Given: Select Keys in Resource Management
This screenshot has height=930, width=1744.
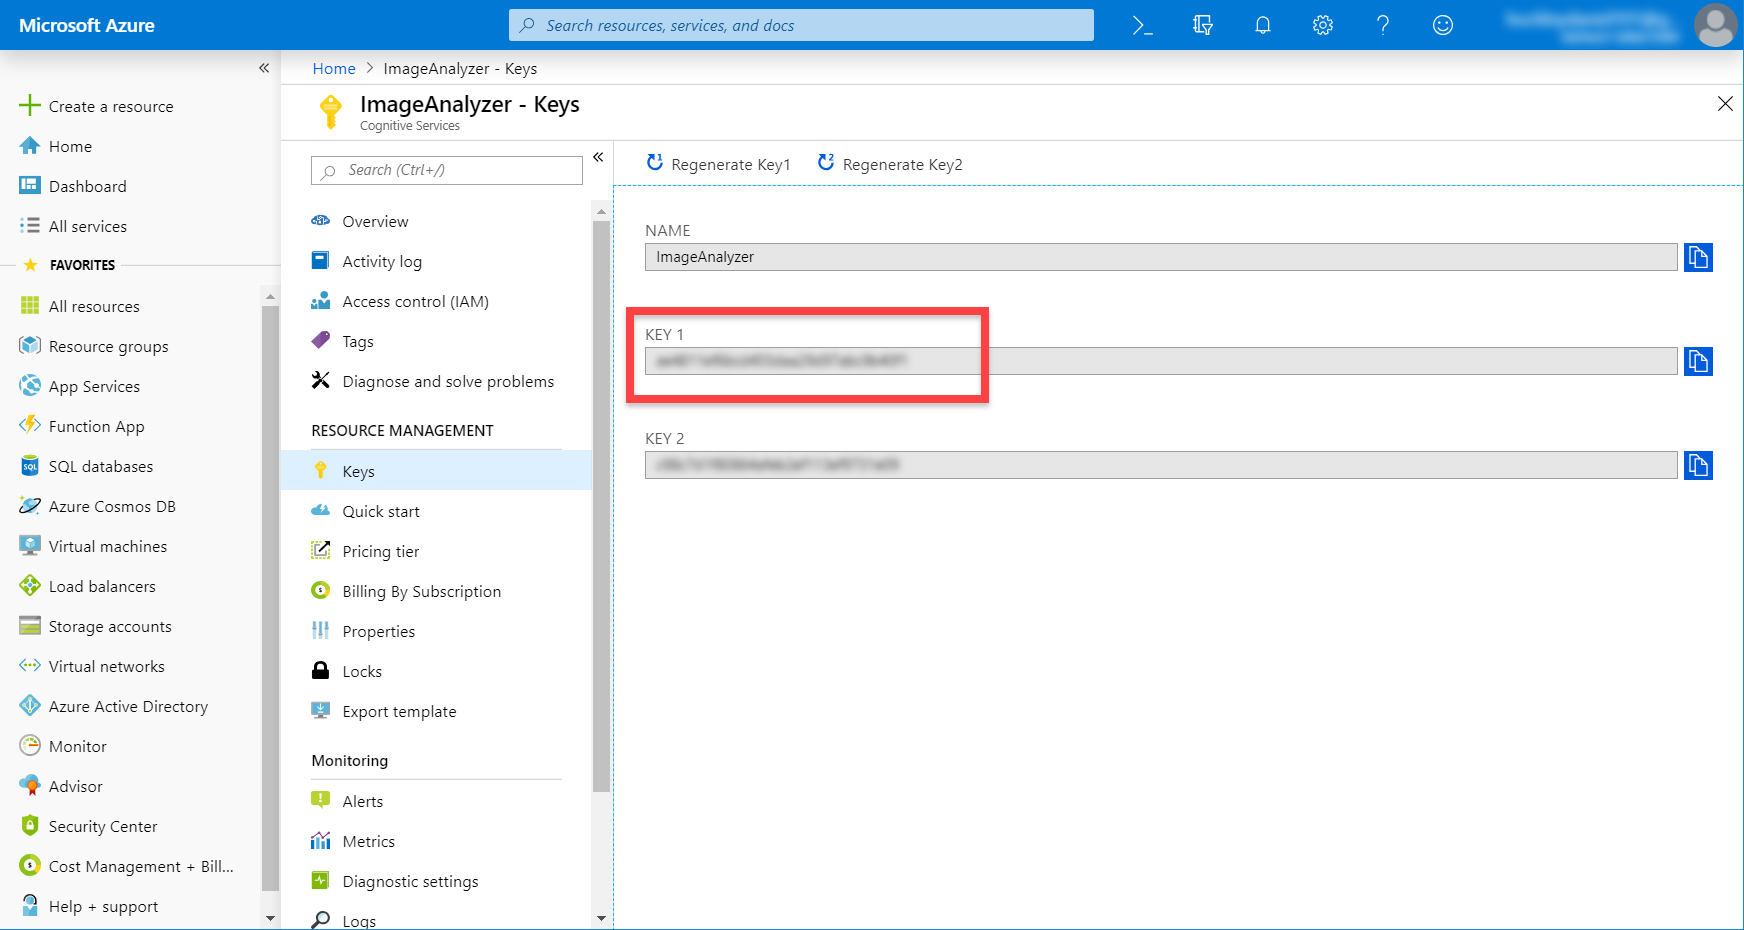Looking at the screenshot, I should pos(436,471).
